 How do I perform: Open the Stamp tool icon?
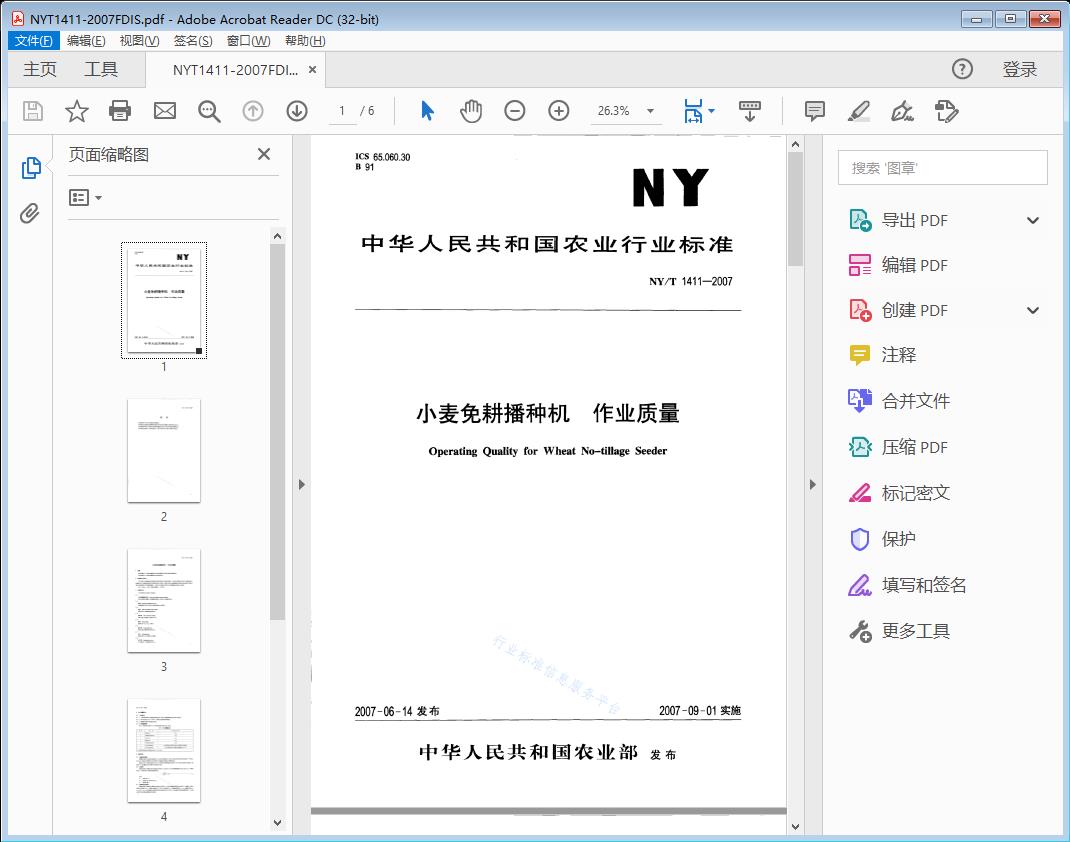pos(946,111)
